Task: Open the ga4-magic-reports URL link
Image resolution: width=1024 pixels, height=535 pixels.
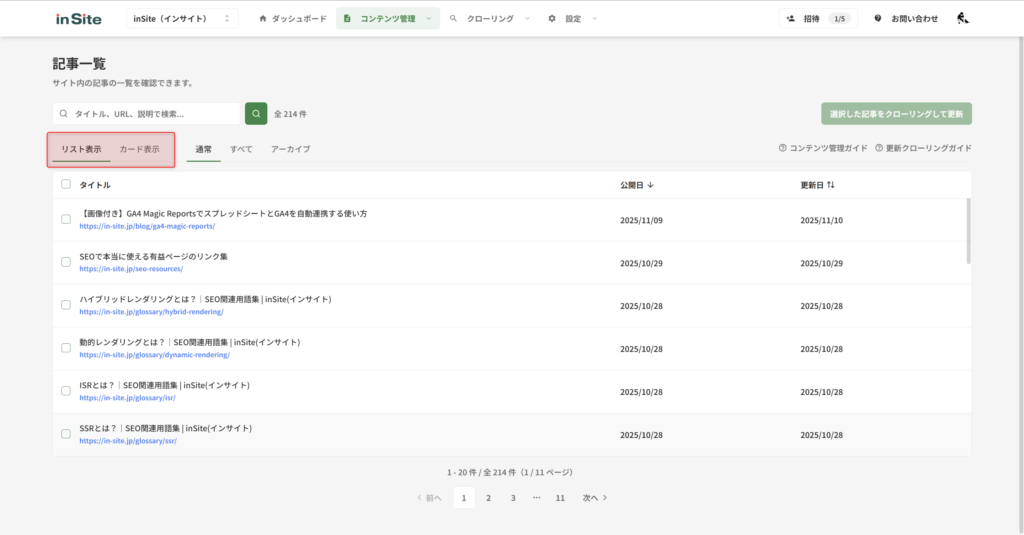Action: pos(147,226)
